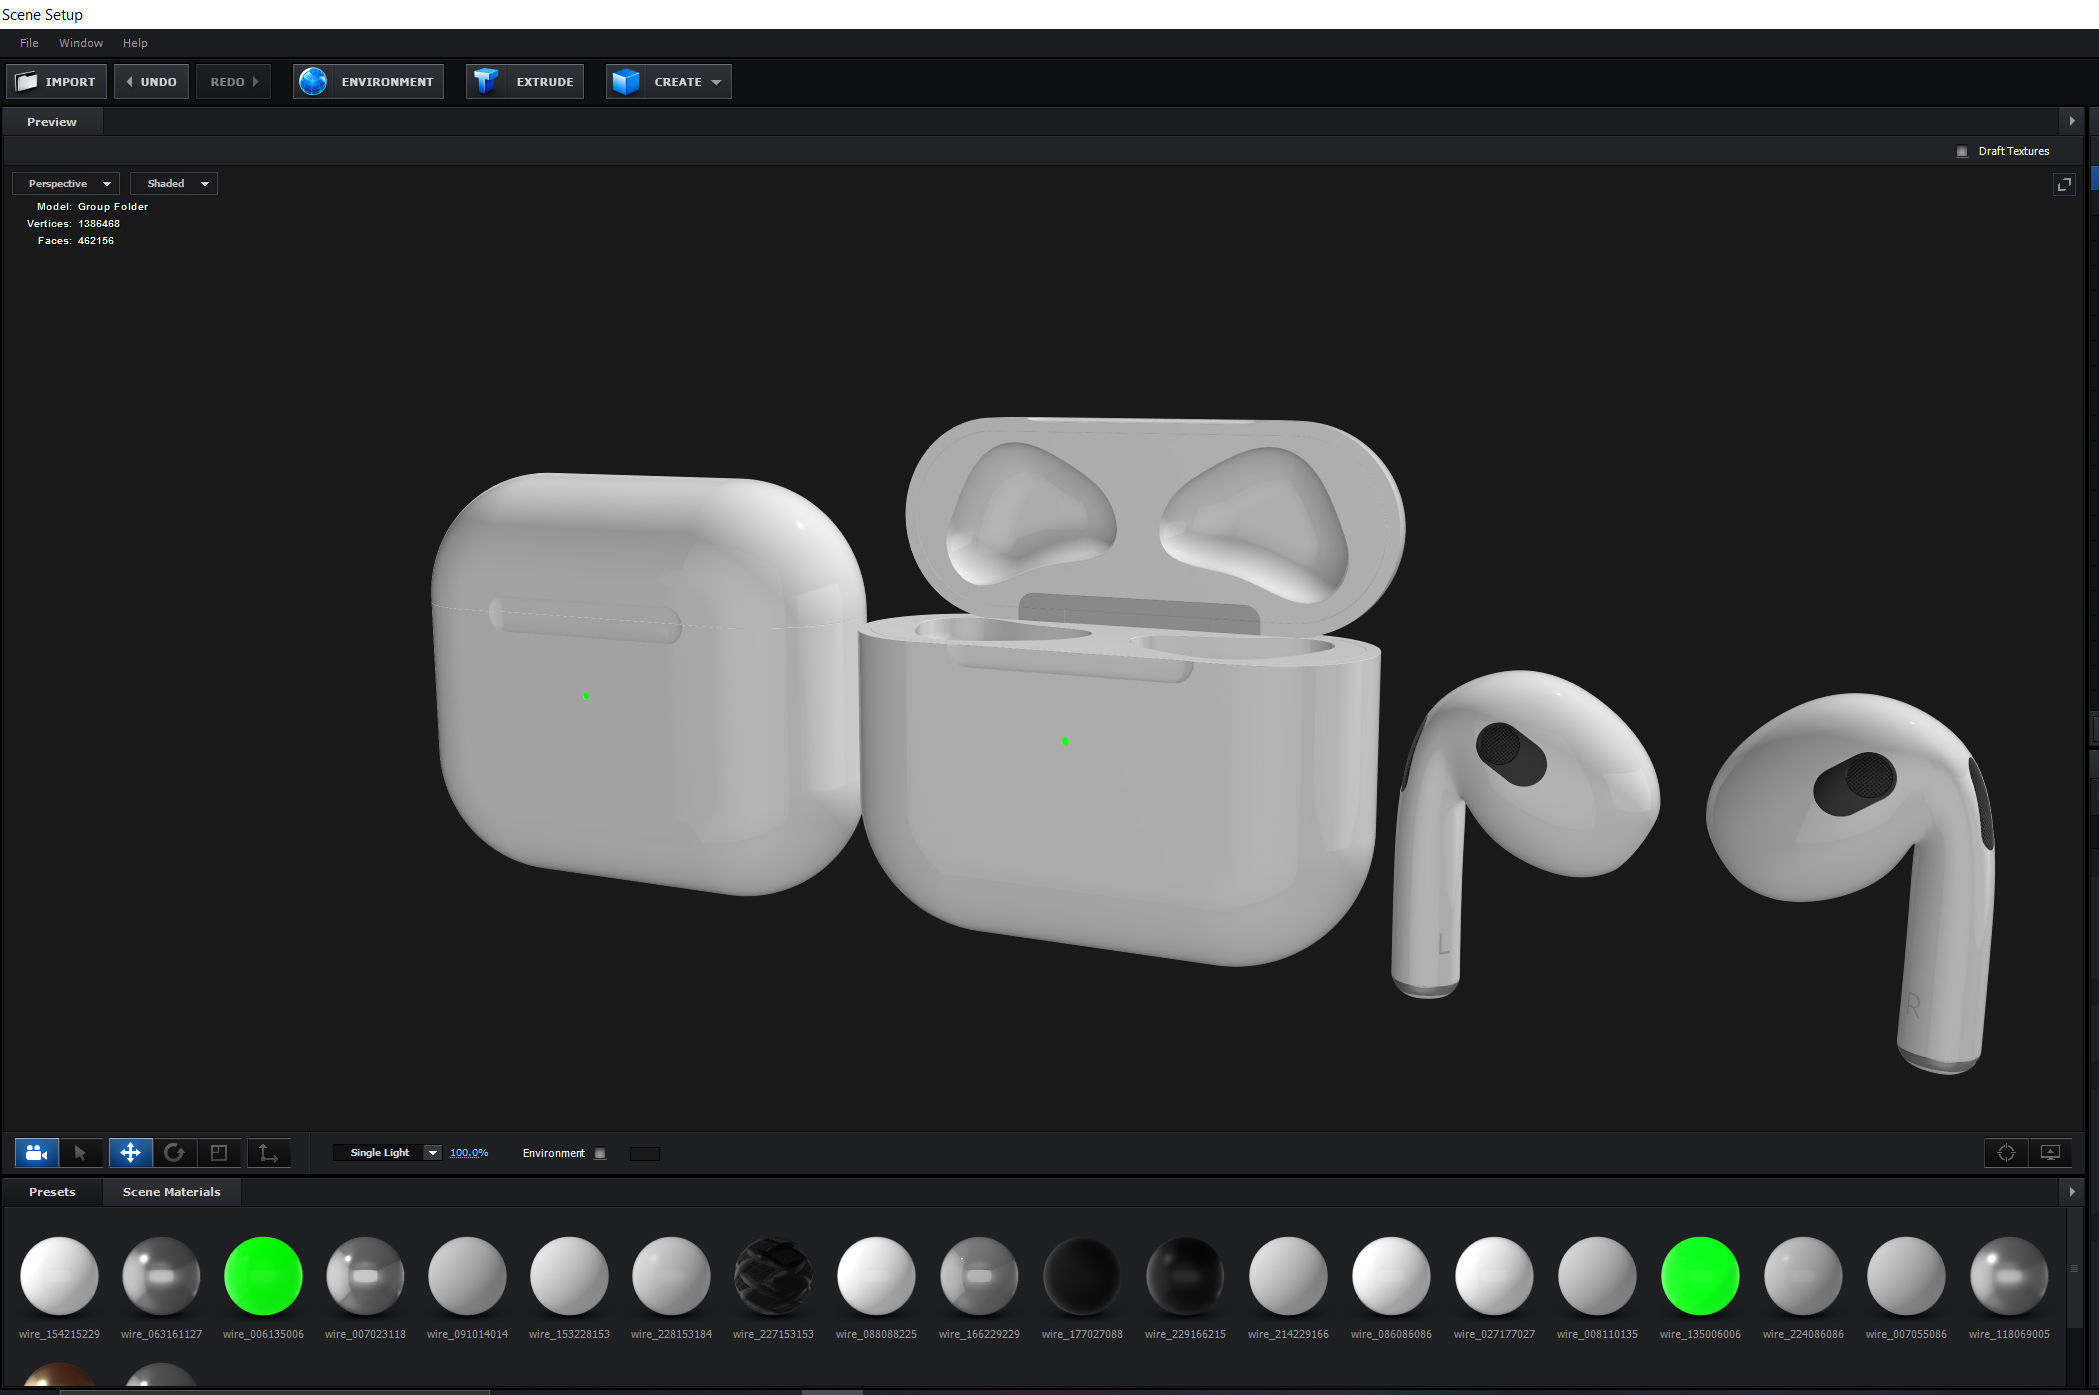Select material wire_166229229 sphere
This screenshot has height=1395, width=2099.
(x=979, y=1275)
